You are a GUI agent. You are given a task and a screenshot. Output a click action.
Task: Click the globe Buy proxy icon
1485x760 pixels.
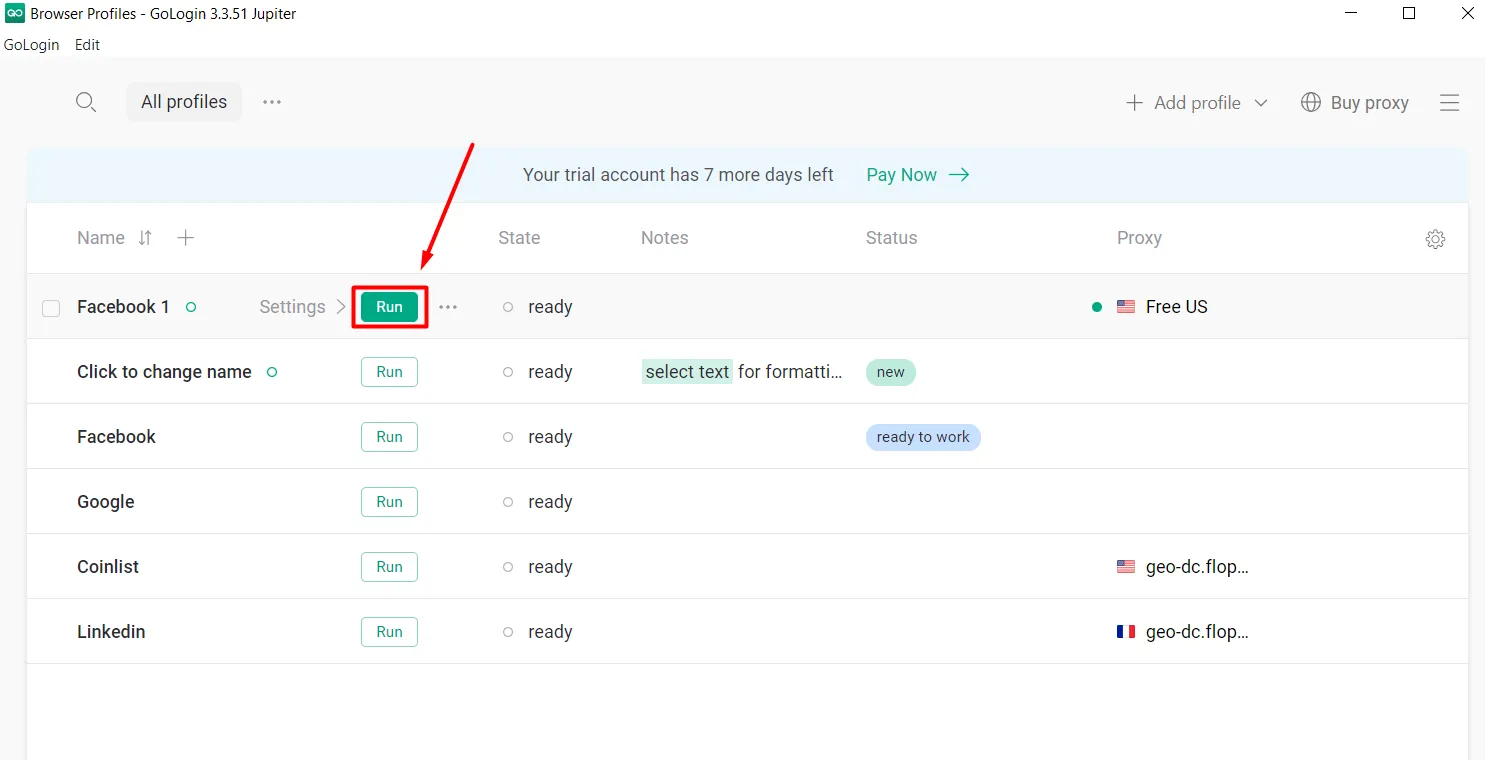click(x=1311, y=103)
